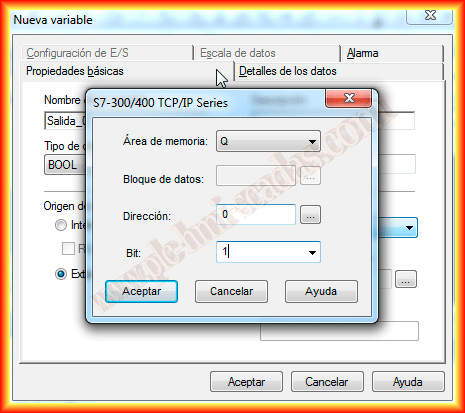Click the disabled browse button beside Bloque de datos
The height and width of the screenshot is (413, 465).
tap(310, 176)
